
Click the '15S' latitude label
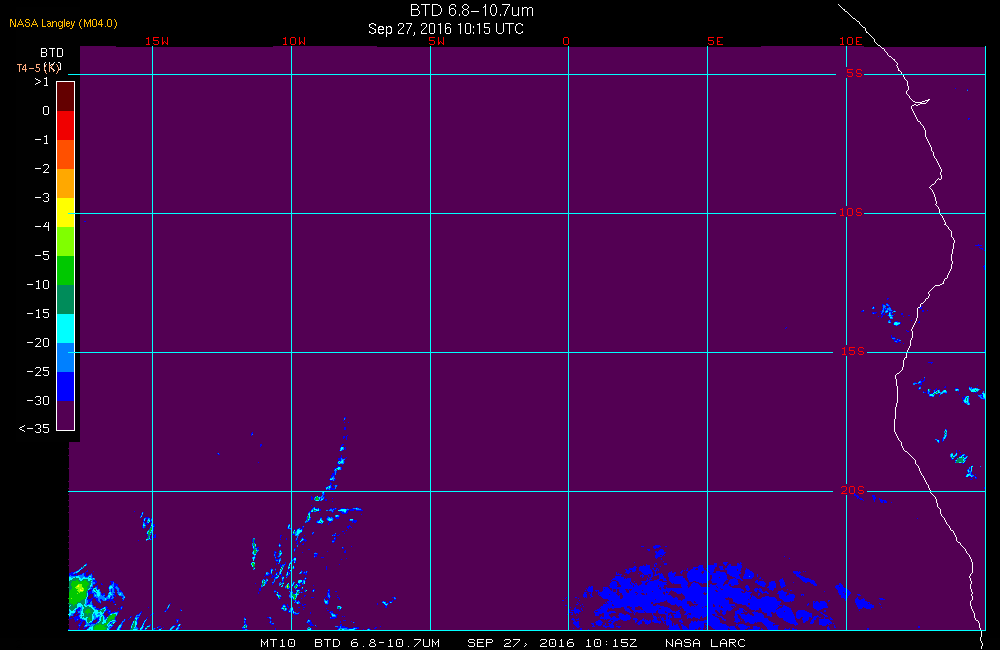853,351
